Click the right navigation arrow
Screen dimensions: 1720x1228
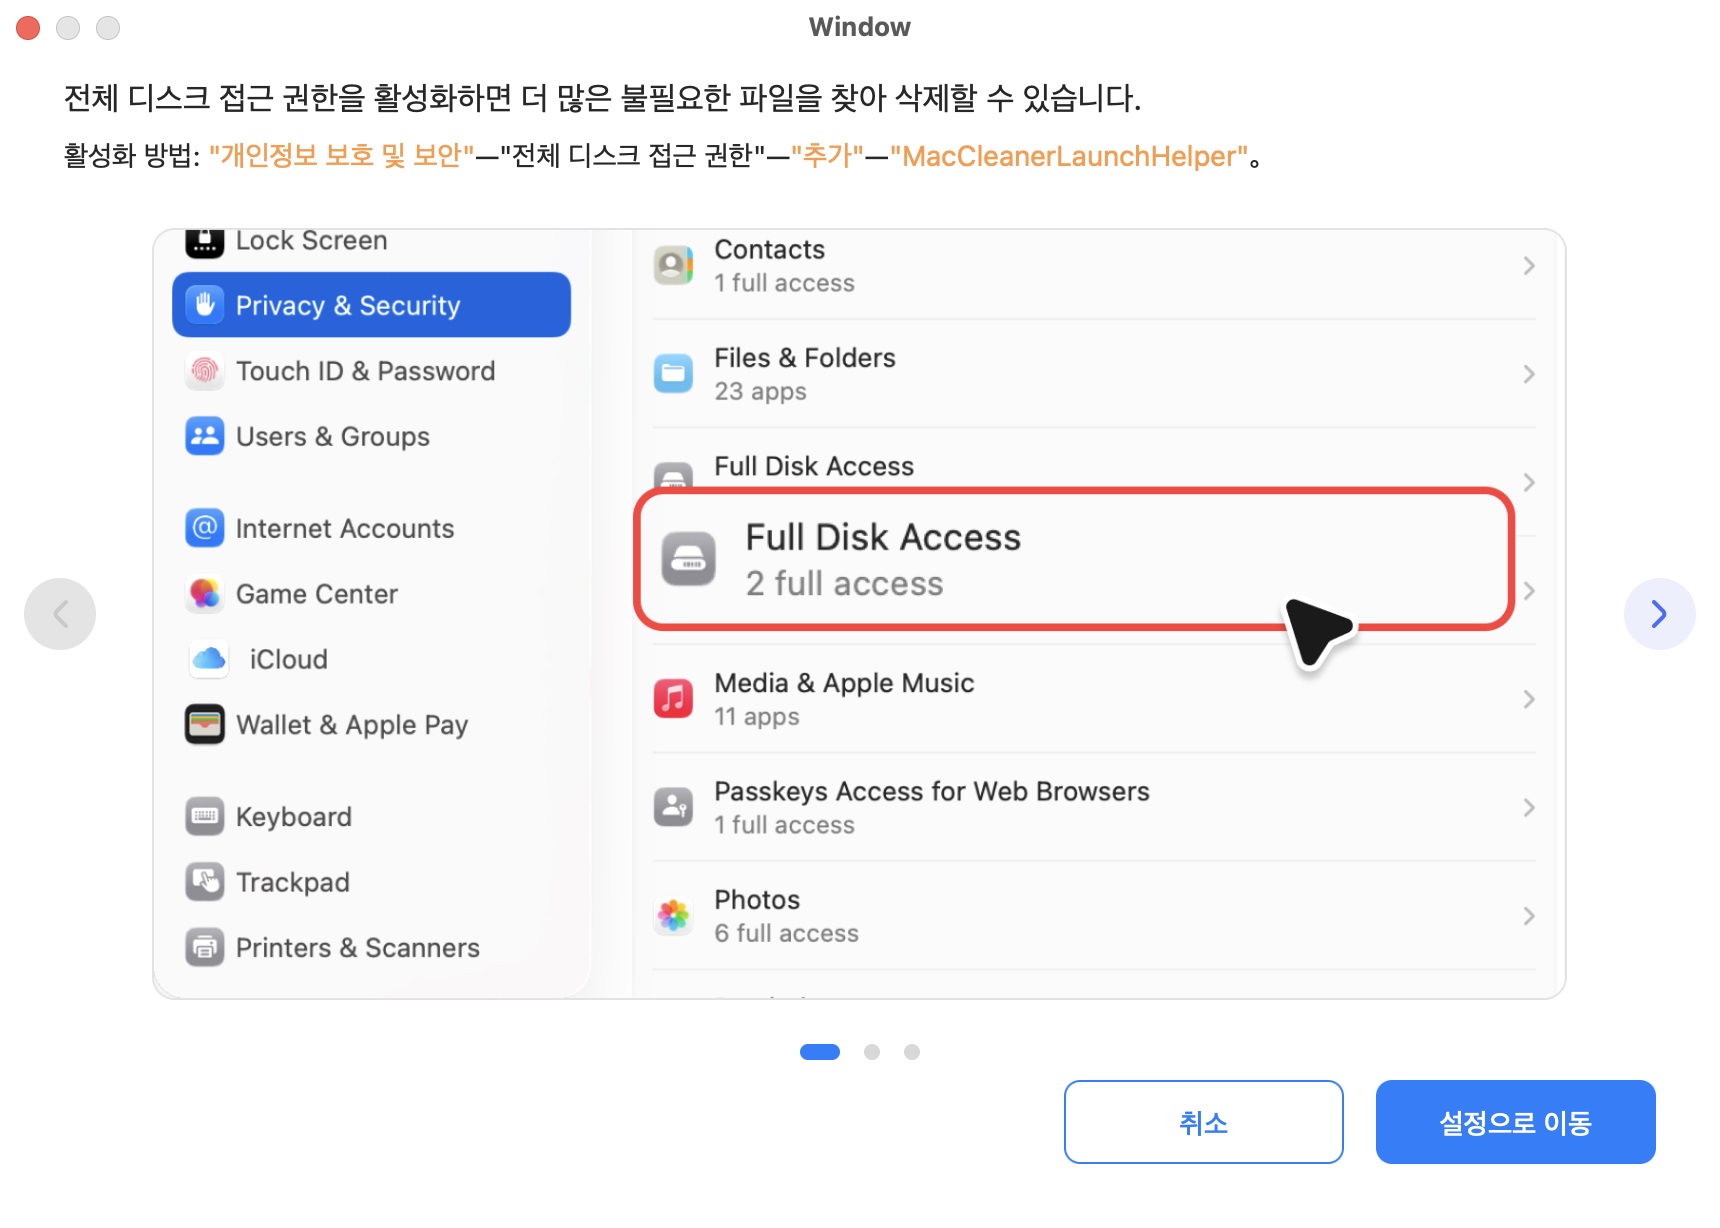[x=1659, y=613]
